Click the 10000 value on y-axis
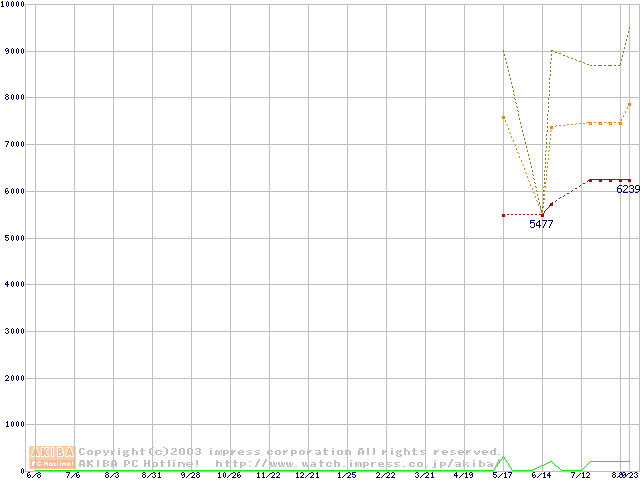 tap(14, 5)
